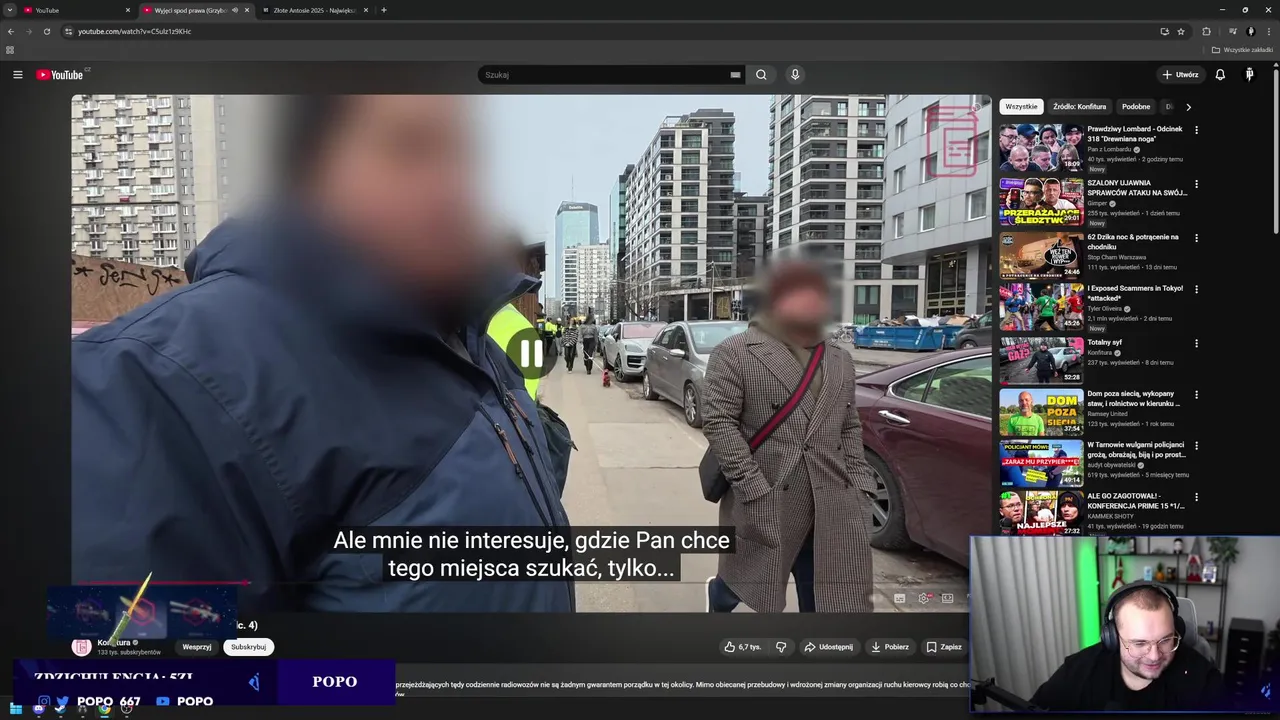This screenshot has height=720, width=1280.
Task: Select the Podobne filter chip
Action: (x=1136, y=106)
